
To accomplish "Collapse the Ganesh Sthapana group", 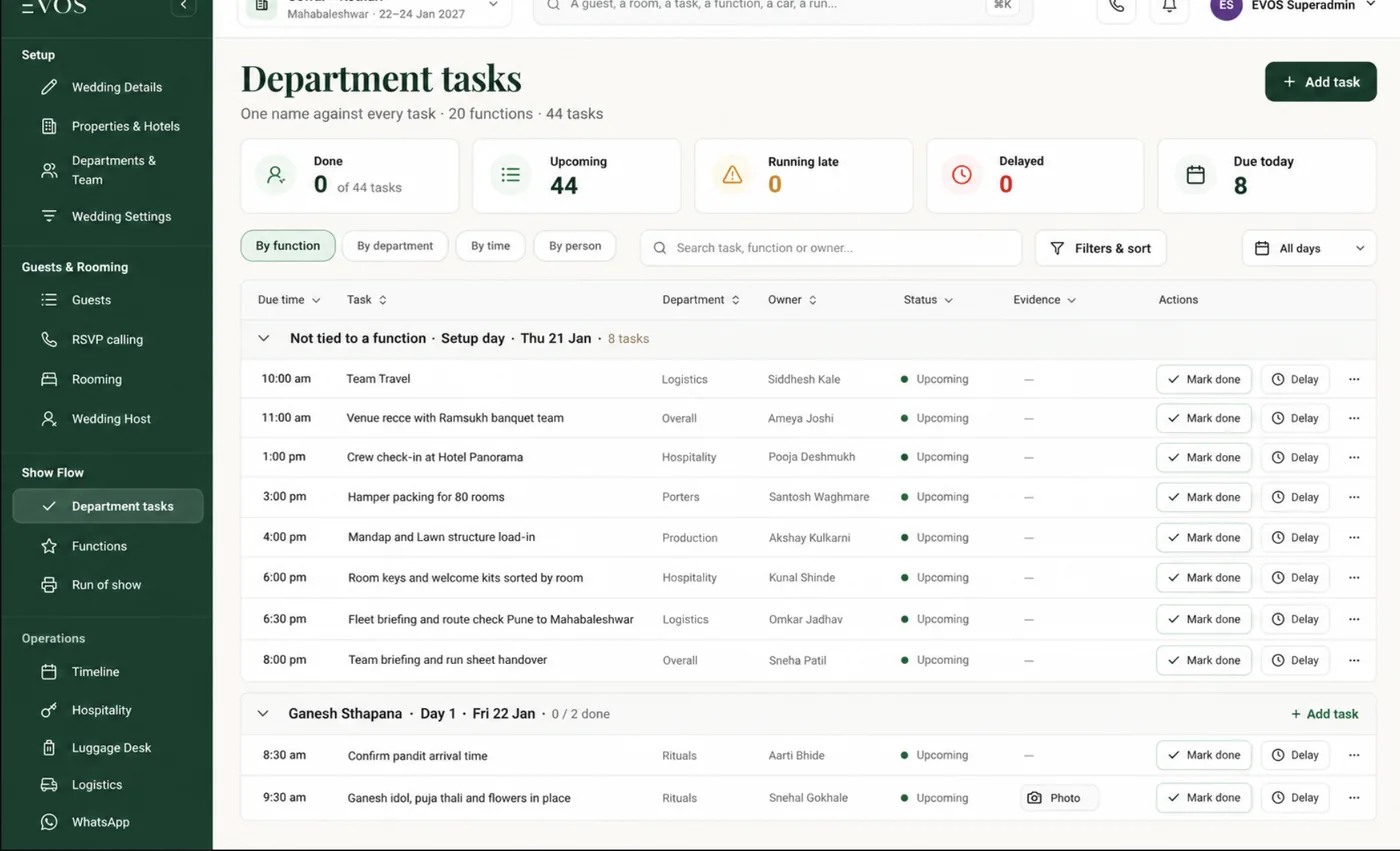I will (x=263, y=714).
